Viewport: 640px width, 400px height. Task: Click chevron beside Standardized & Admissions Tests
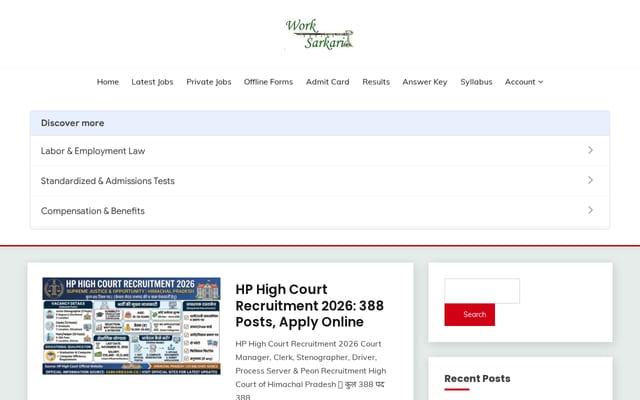(x=590, y=180)
